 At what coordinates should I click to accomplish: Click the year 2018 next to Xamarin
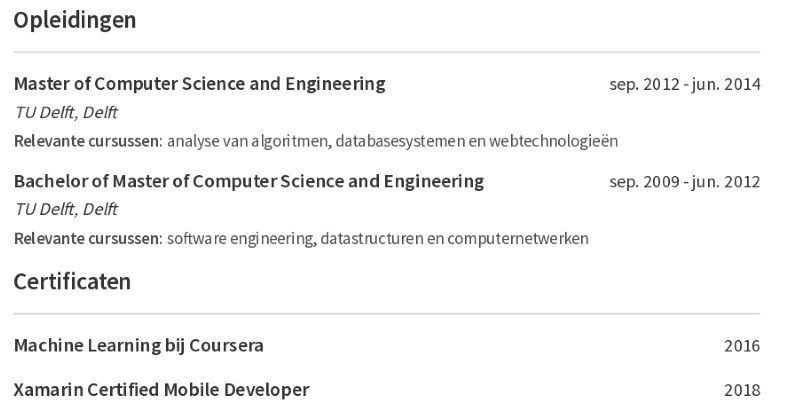pos(742,390)
